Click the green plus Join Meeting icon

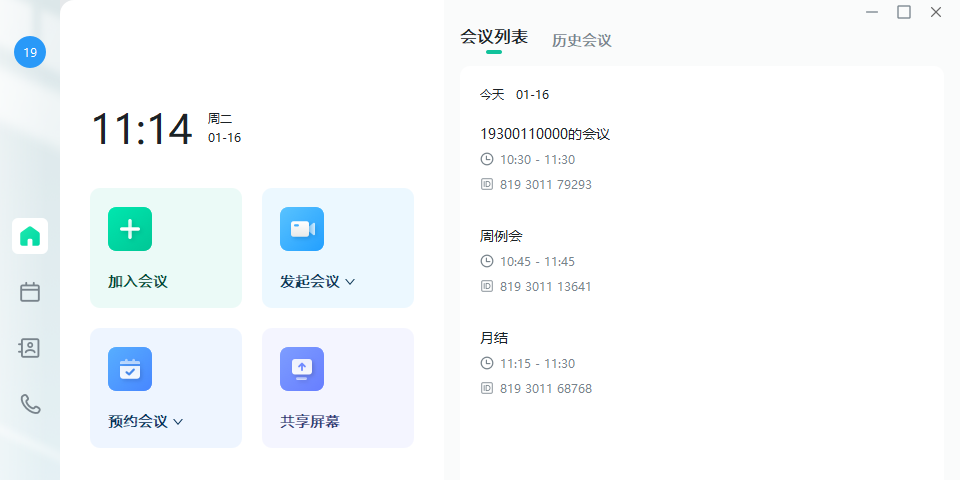point(130,229)
